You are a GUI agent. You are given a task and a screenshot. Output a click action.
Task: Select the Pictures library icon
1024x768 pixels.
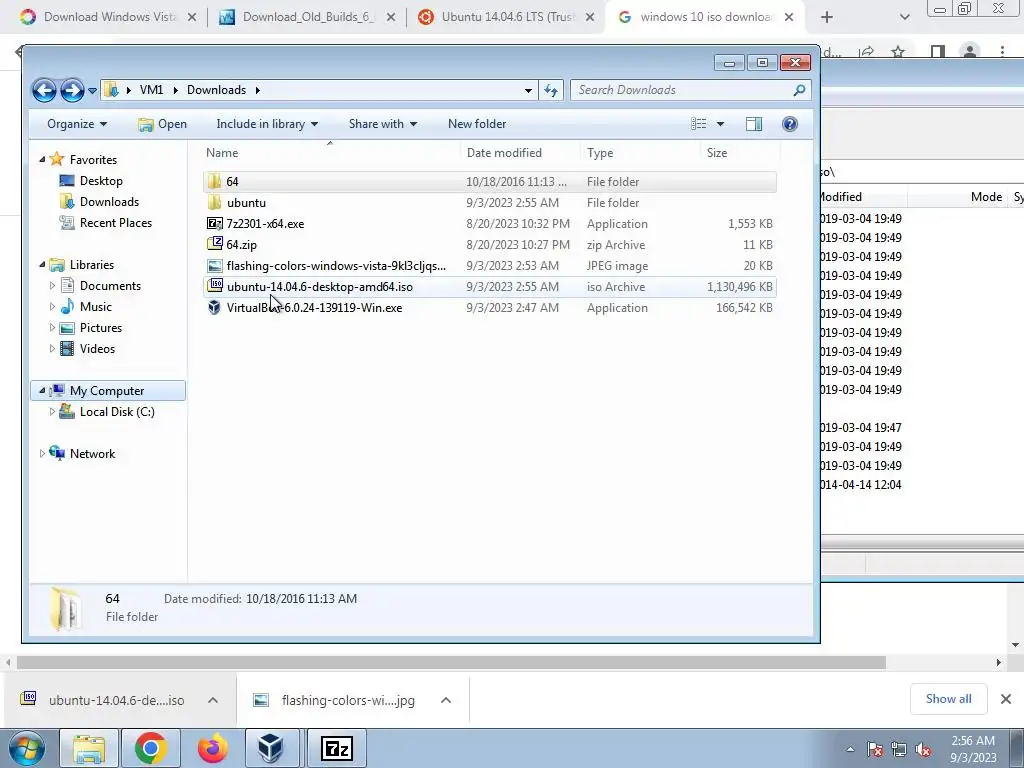pyautogui.click(x=67, y=328)
